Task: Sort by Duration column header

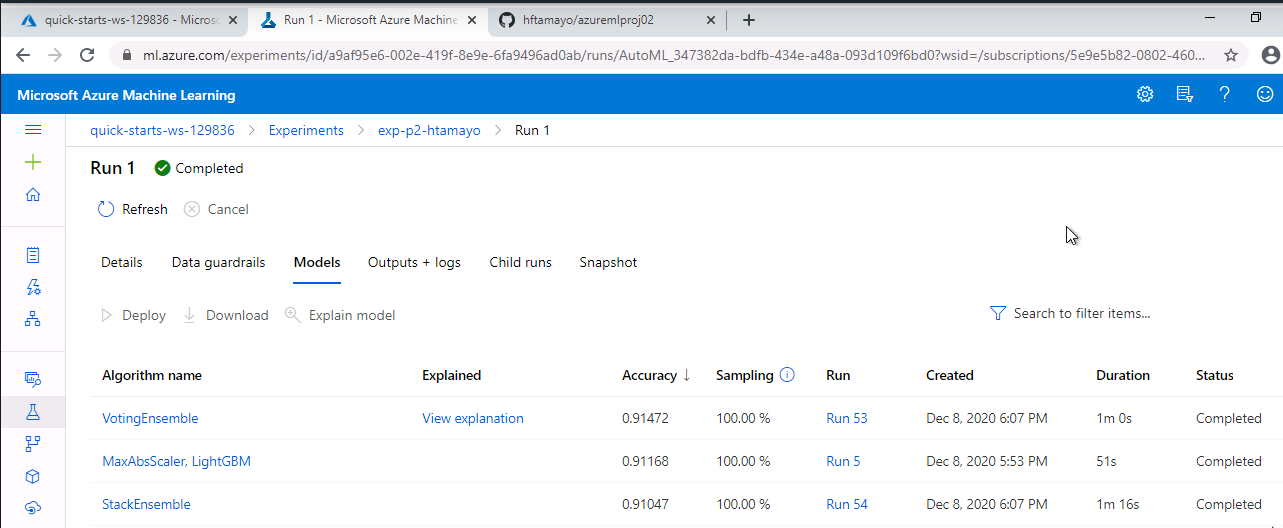Action: pos(1123,375)
